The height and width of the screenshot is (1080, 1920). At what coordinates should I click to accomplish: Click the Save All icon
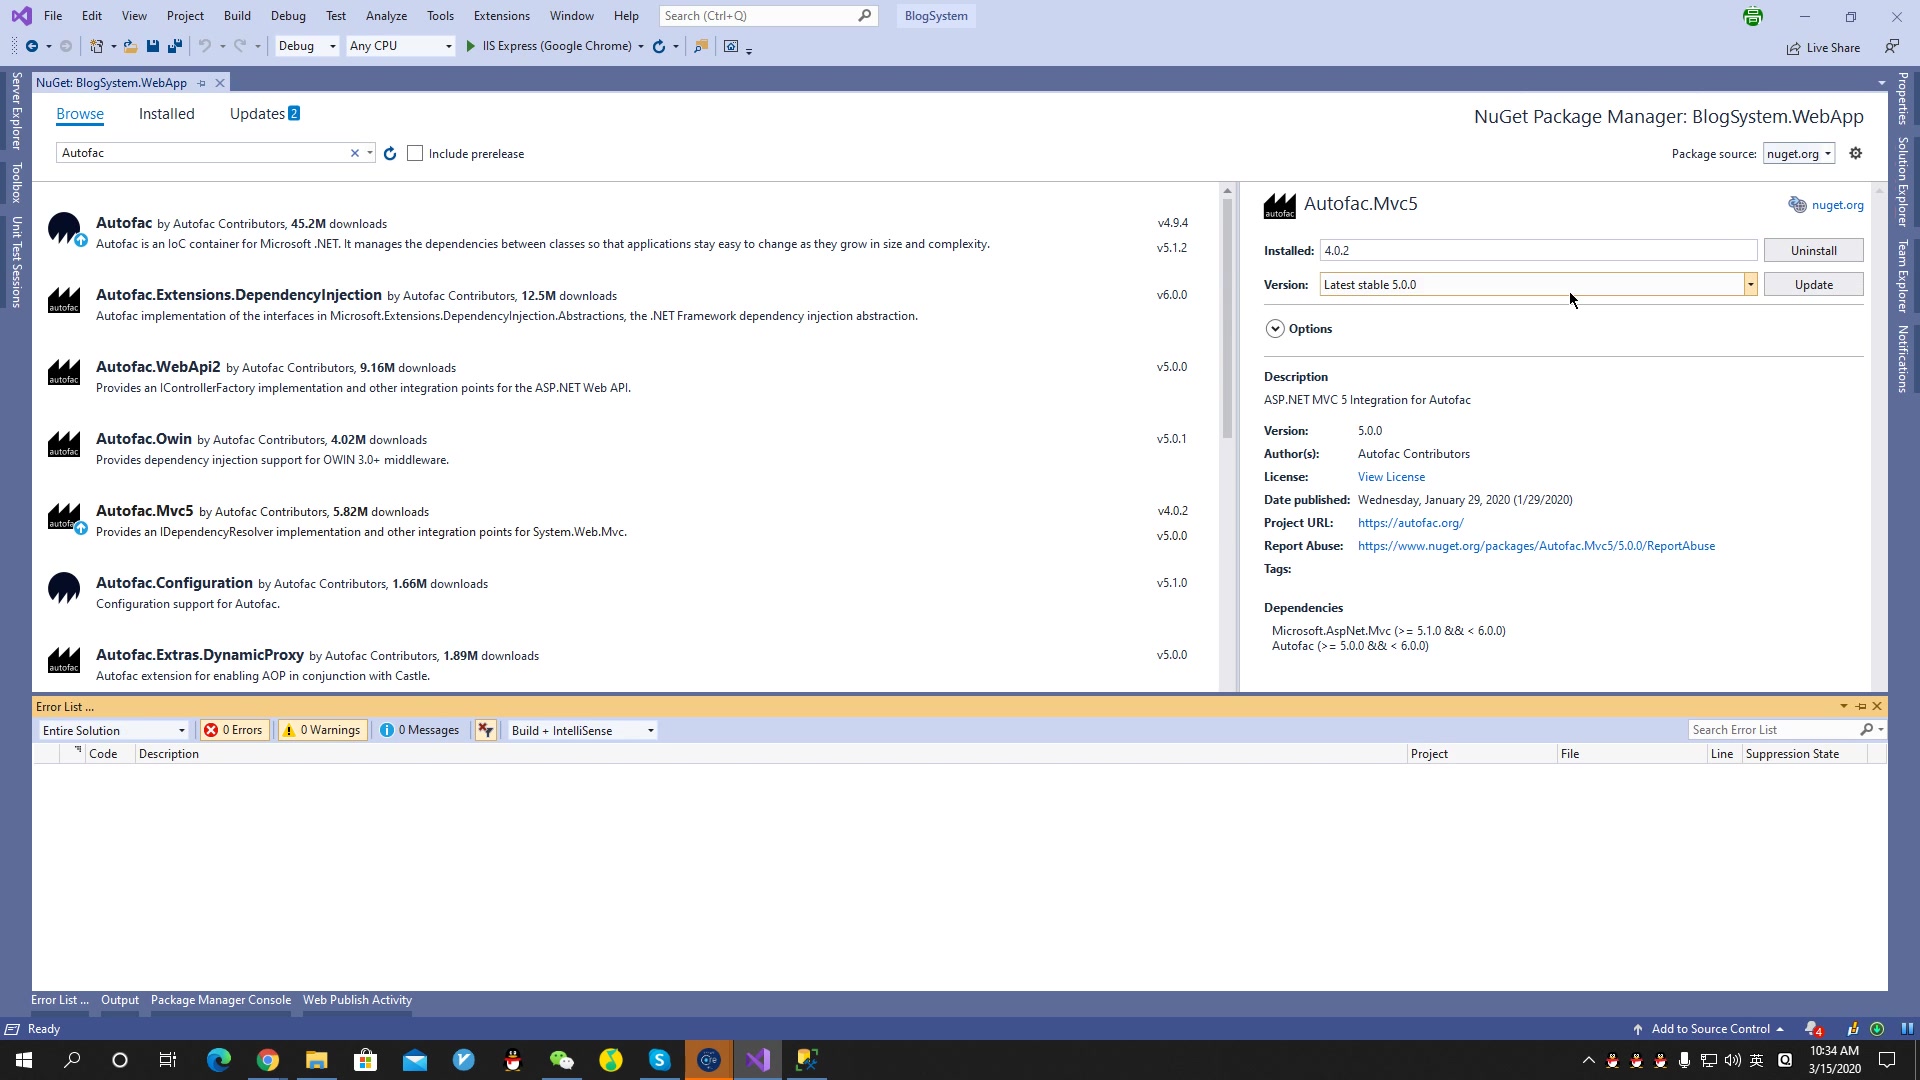pos(175,46)
